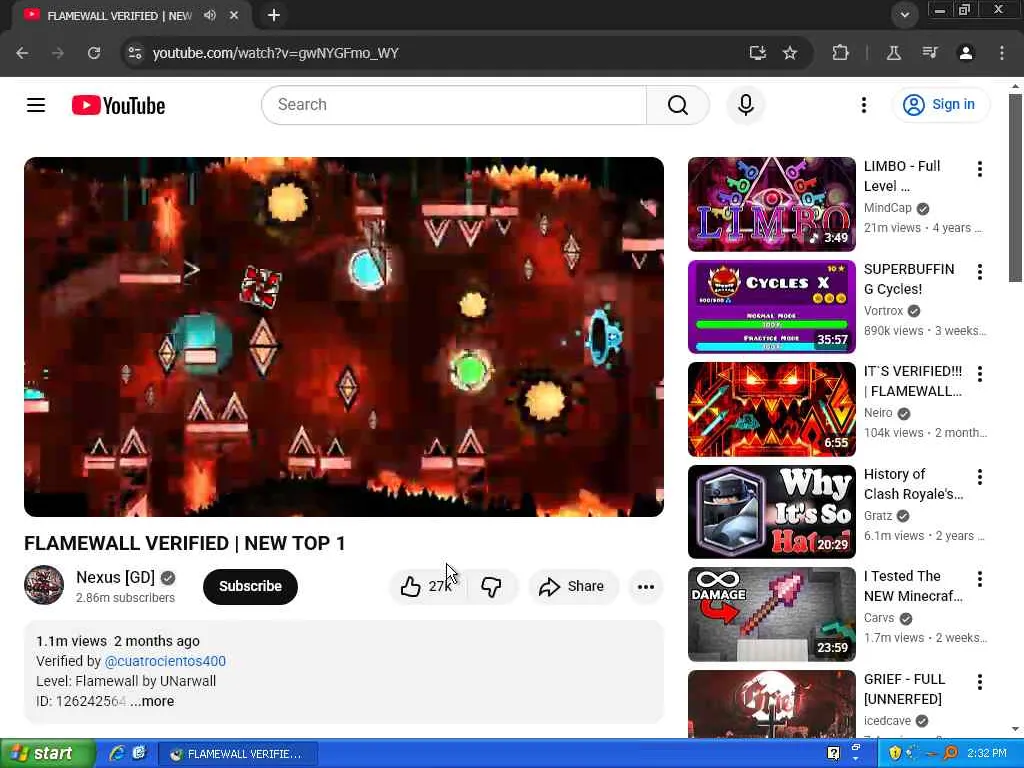Open IT'S VERIFIED FLAMEWALL thumbnail by Neiro
The width and height of the screenshot is (1024, 768).
pyautogui.click(x=771, y=409)
